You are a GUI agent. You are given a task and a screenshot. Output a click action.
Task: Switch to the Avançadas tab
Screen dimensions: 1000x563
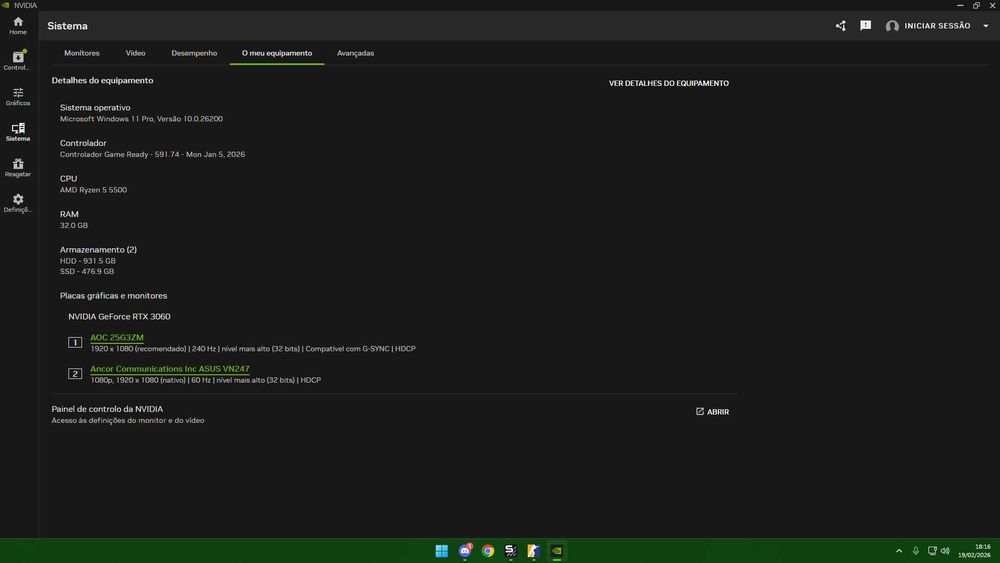[x=355, y=53]
